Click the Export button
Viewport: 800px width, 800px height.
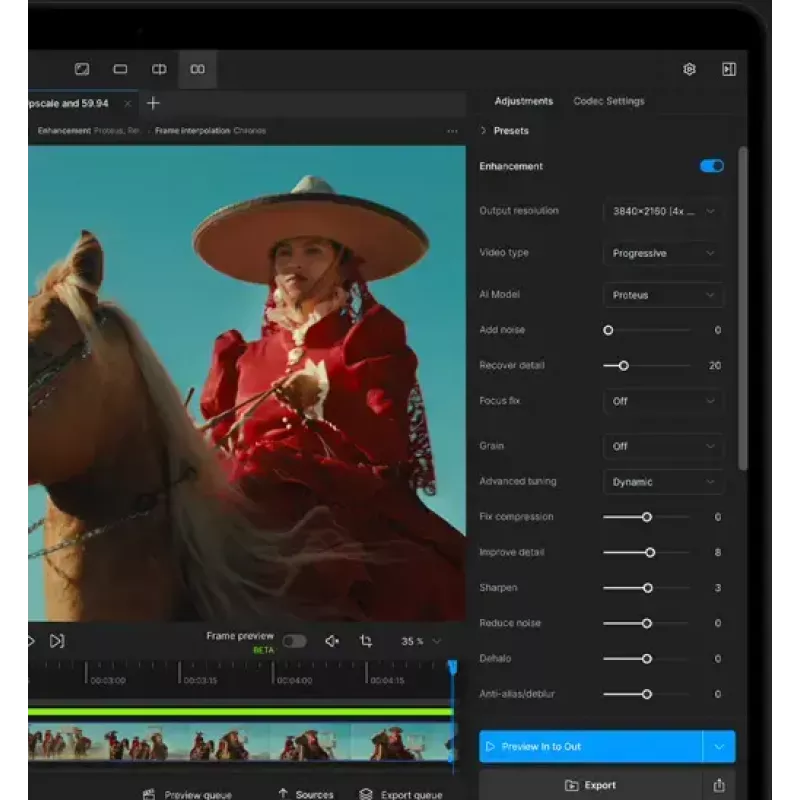tap(590, 785)
